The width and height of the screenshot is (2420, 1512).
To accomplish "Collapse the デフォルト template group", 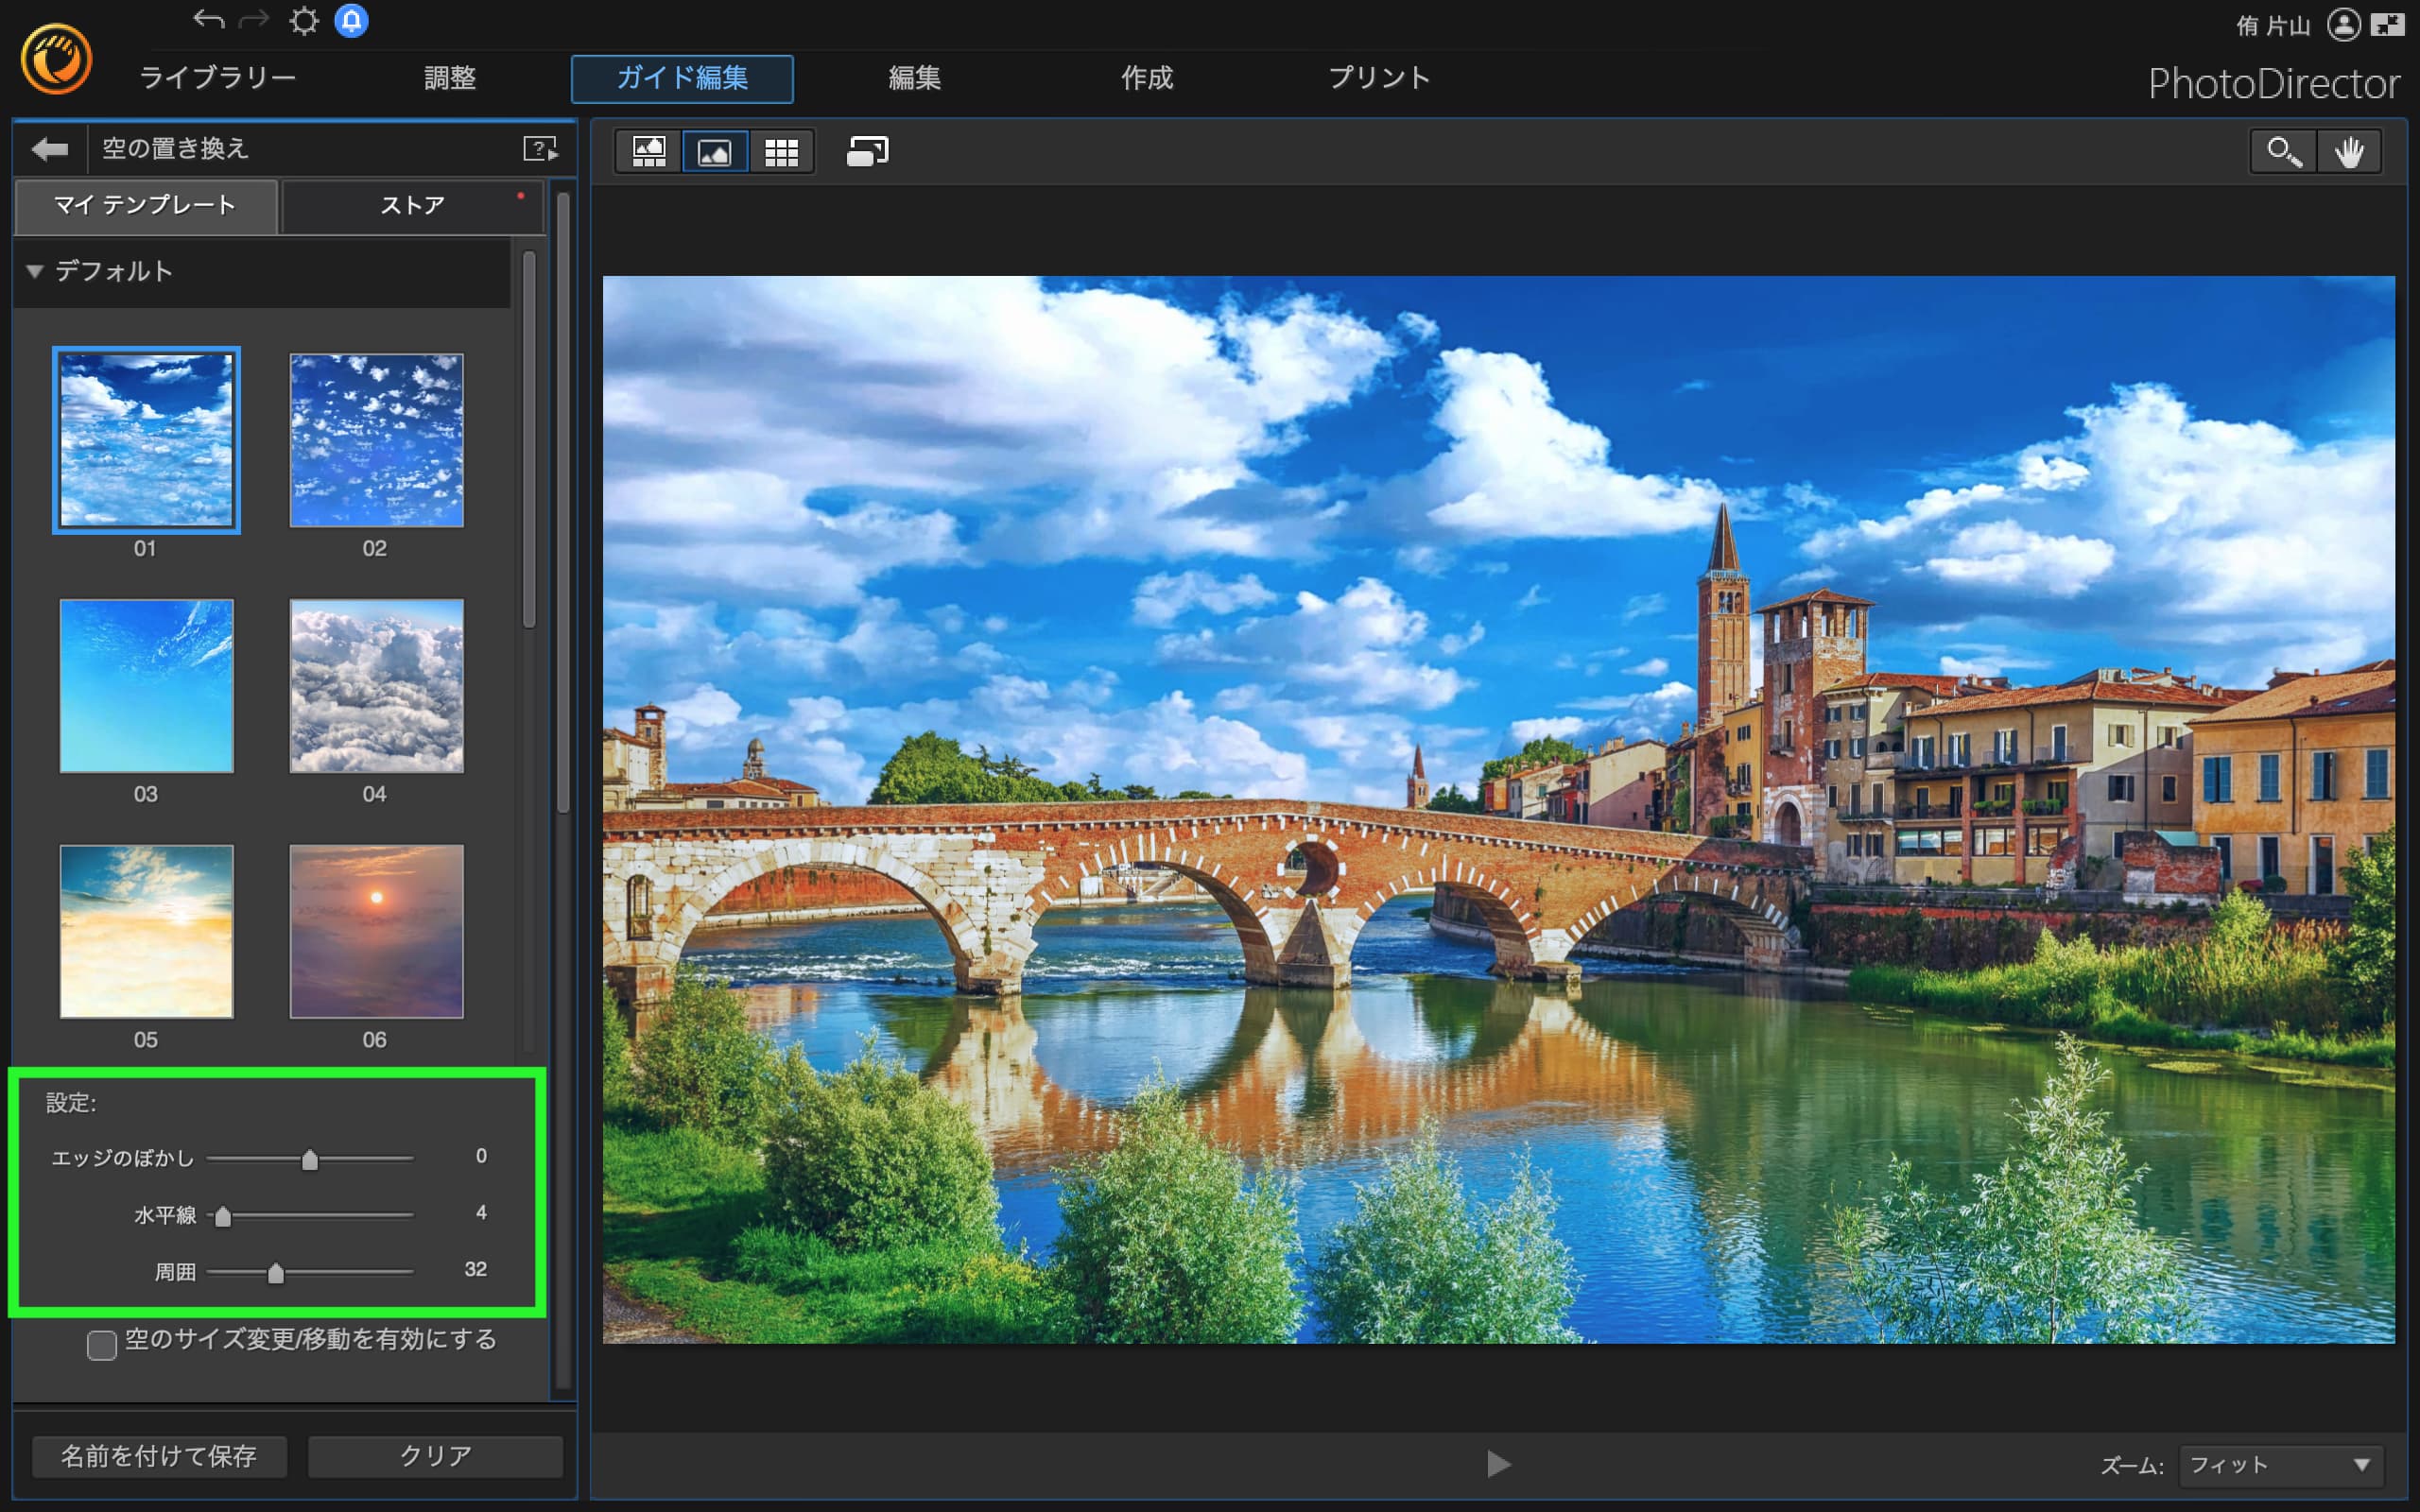I will [x=35, y=271].
